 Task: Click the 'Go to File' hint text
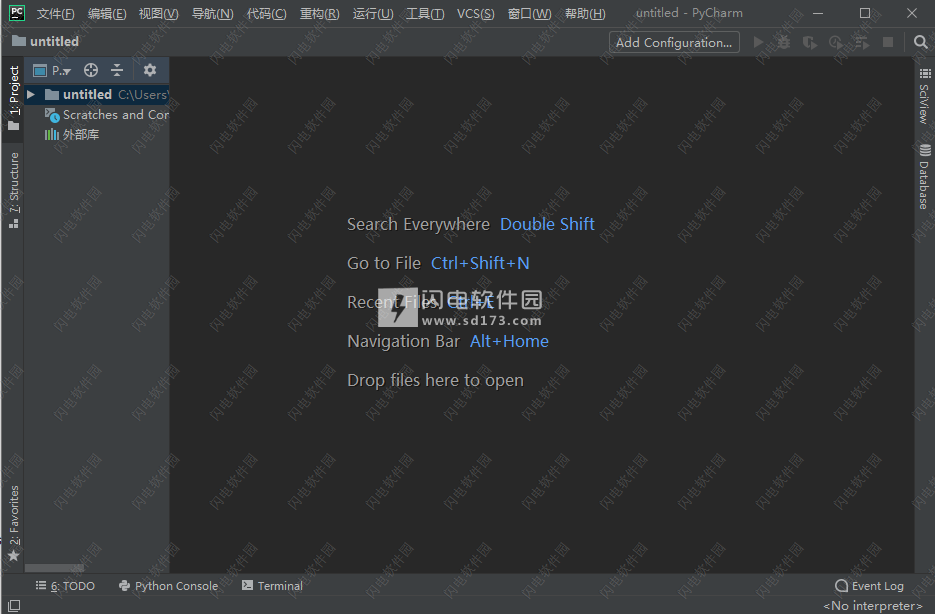point(384,263)
